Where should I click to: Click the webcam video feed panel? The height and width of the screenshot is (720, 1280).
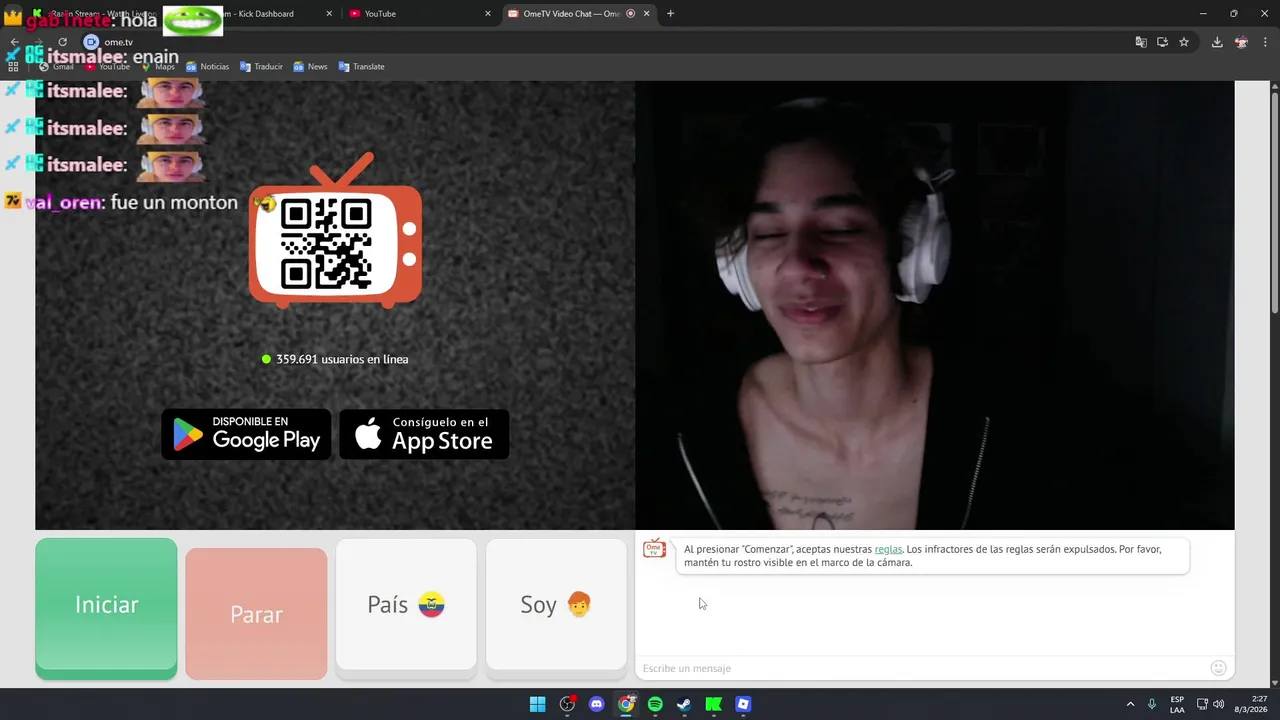point(935,305)
